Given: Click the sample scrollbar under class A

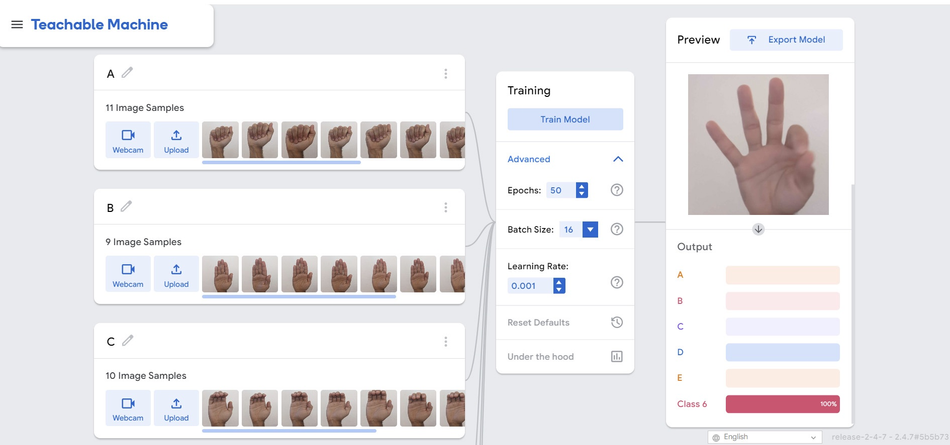Looking at the screenshot, I should (281, 162).
